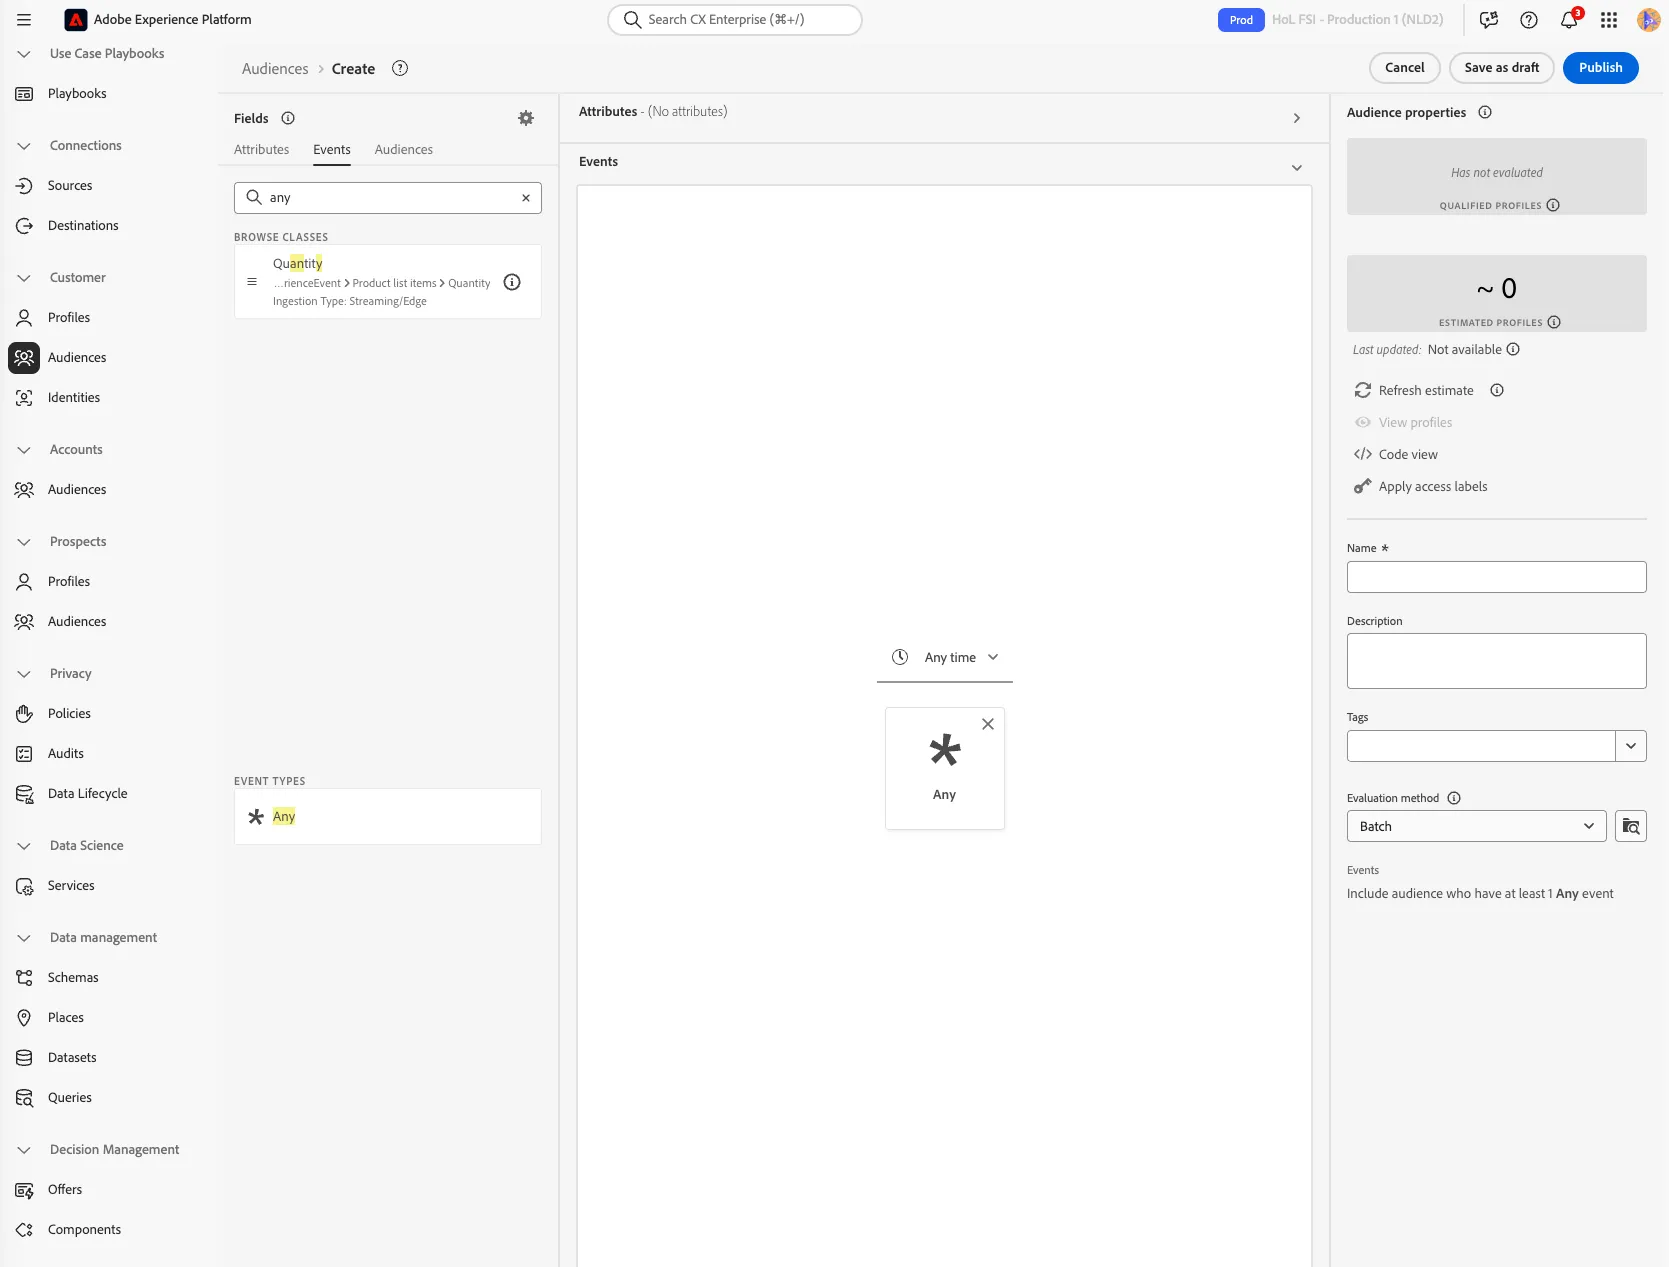Show Create page help icon
1669x1267 pixels.
pos(400,68)
